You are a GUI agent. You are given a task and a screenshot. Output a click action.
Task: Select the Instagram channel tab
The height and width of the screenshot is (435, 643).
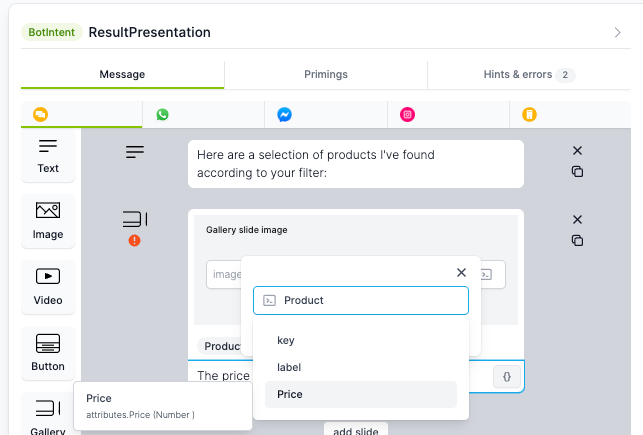point(407,114)
